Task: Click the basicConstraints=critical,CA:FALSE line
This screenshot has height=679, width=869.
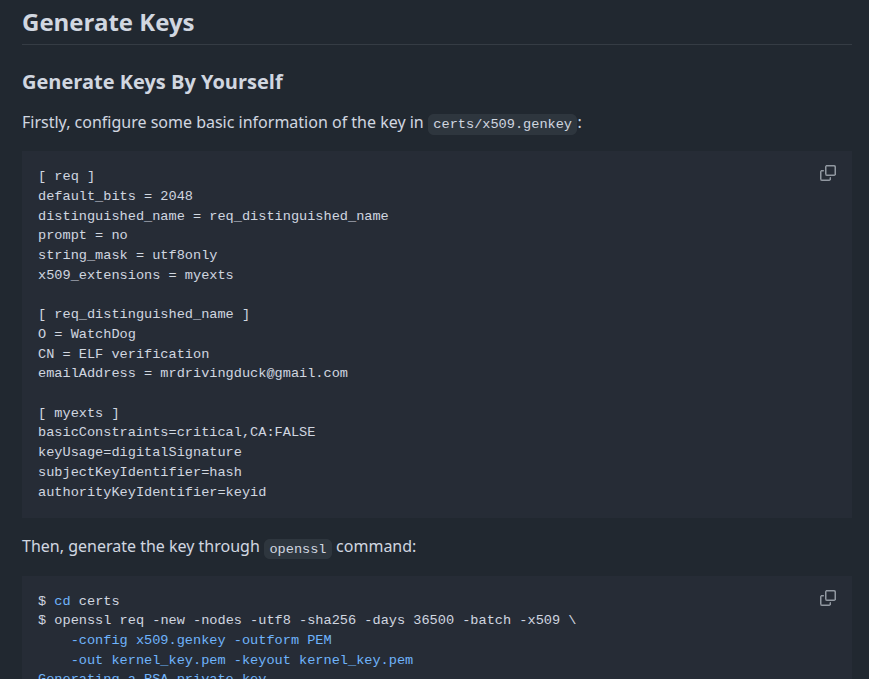Action: click(x=176, y=432)
